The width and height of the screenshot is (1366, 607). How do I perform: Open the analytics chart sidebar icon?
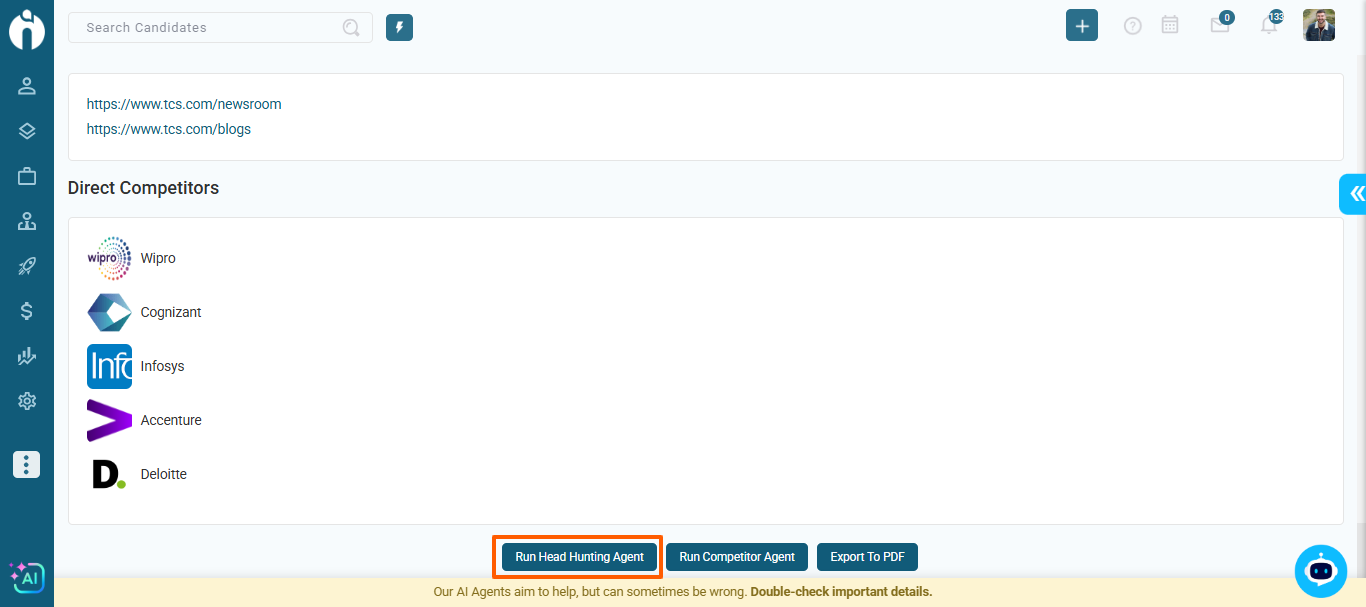pos(27,356)
